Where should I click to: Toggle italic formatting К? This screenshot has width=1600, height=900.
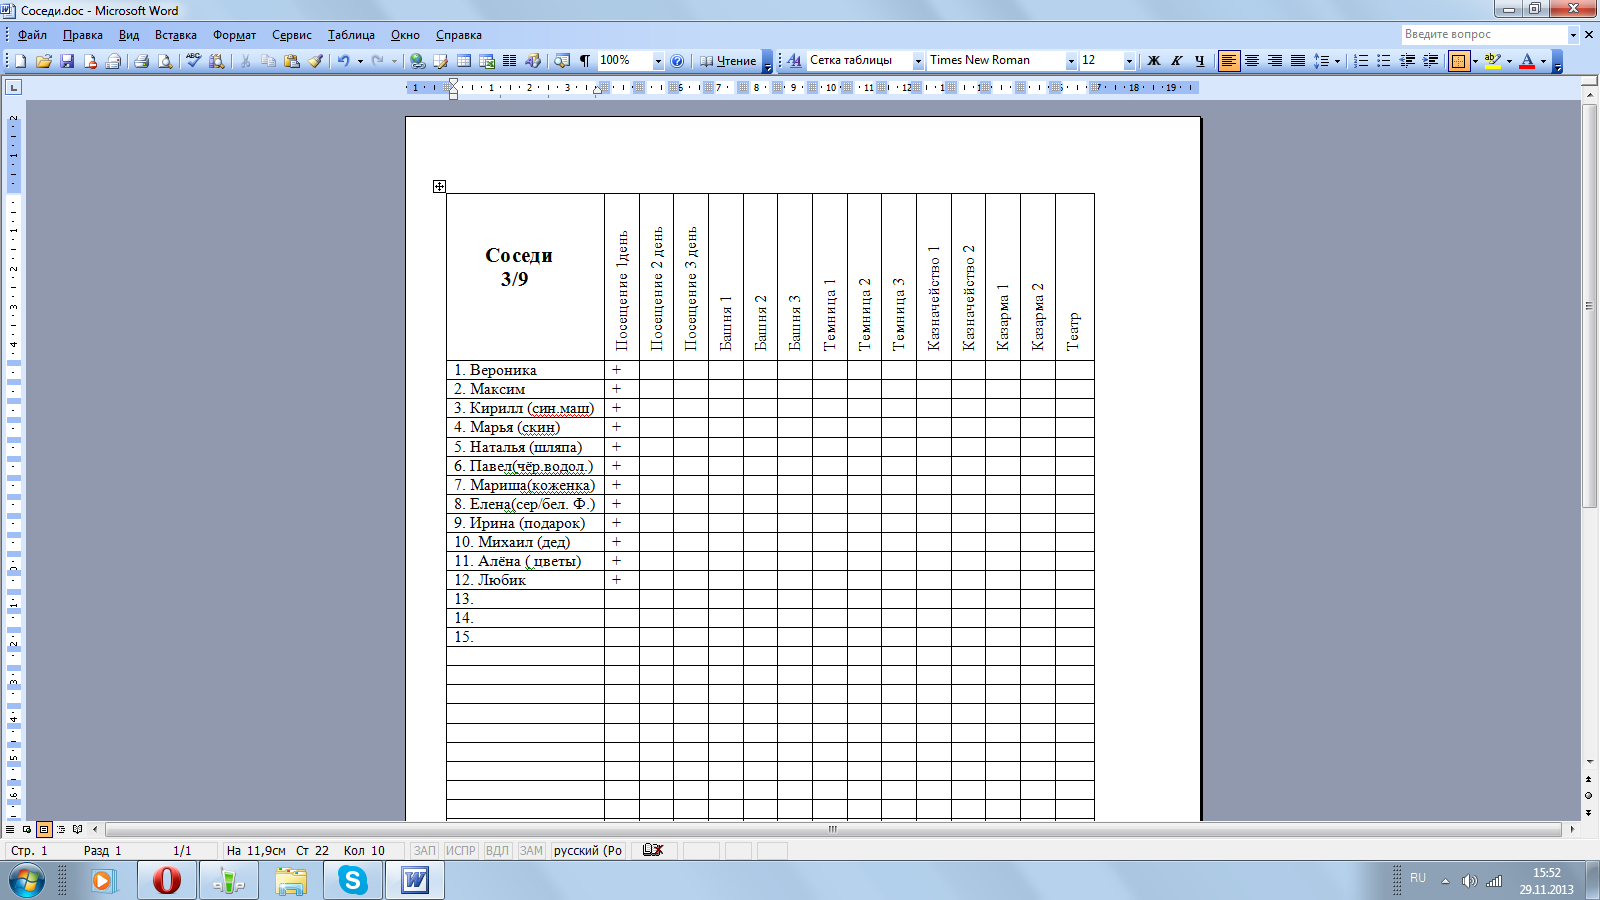click(x=1176, y=61)
